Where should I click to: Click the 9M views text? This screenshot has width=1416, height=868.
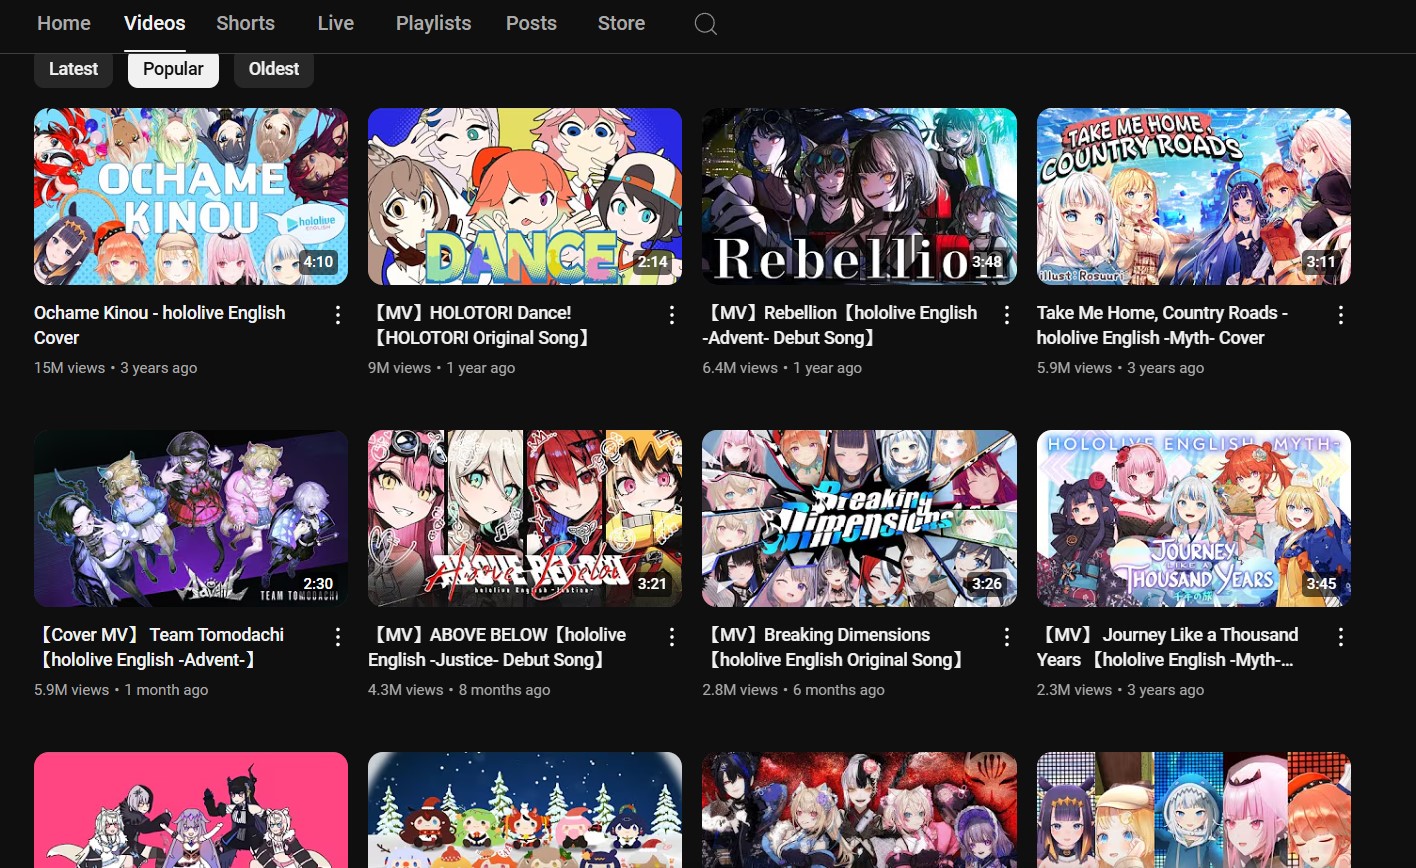[399, 368]
